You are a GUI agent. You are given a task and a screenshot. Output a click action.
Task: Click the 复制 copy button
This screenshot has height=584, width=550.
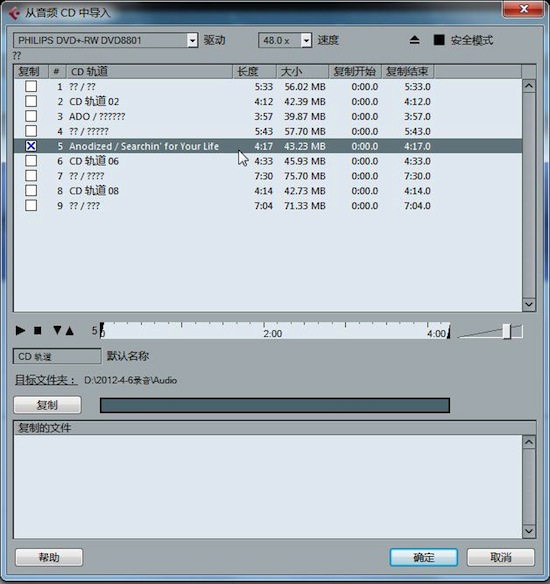47,405
